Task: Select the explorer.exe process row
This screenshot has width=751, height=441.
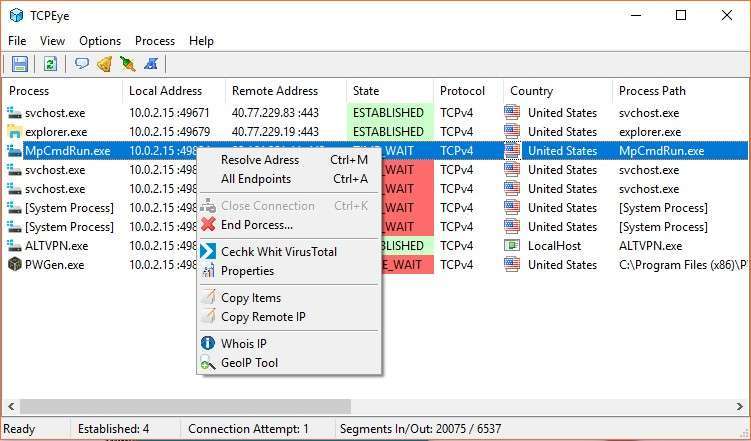Action: click(376, 132)
